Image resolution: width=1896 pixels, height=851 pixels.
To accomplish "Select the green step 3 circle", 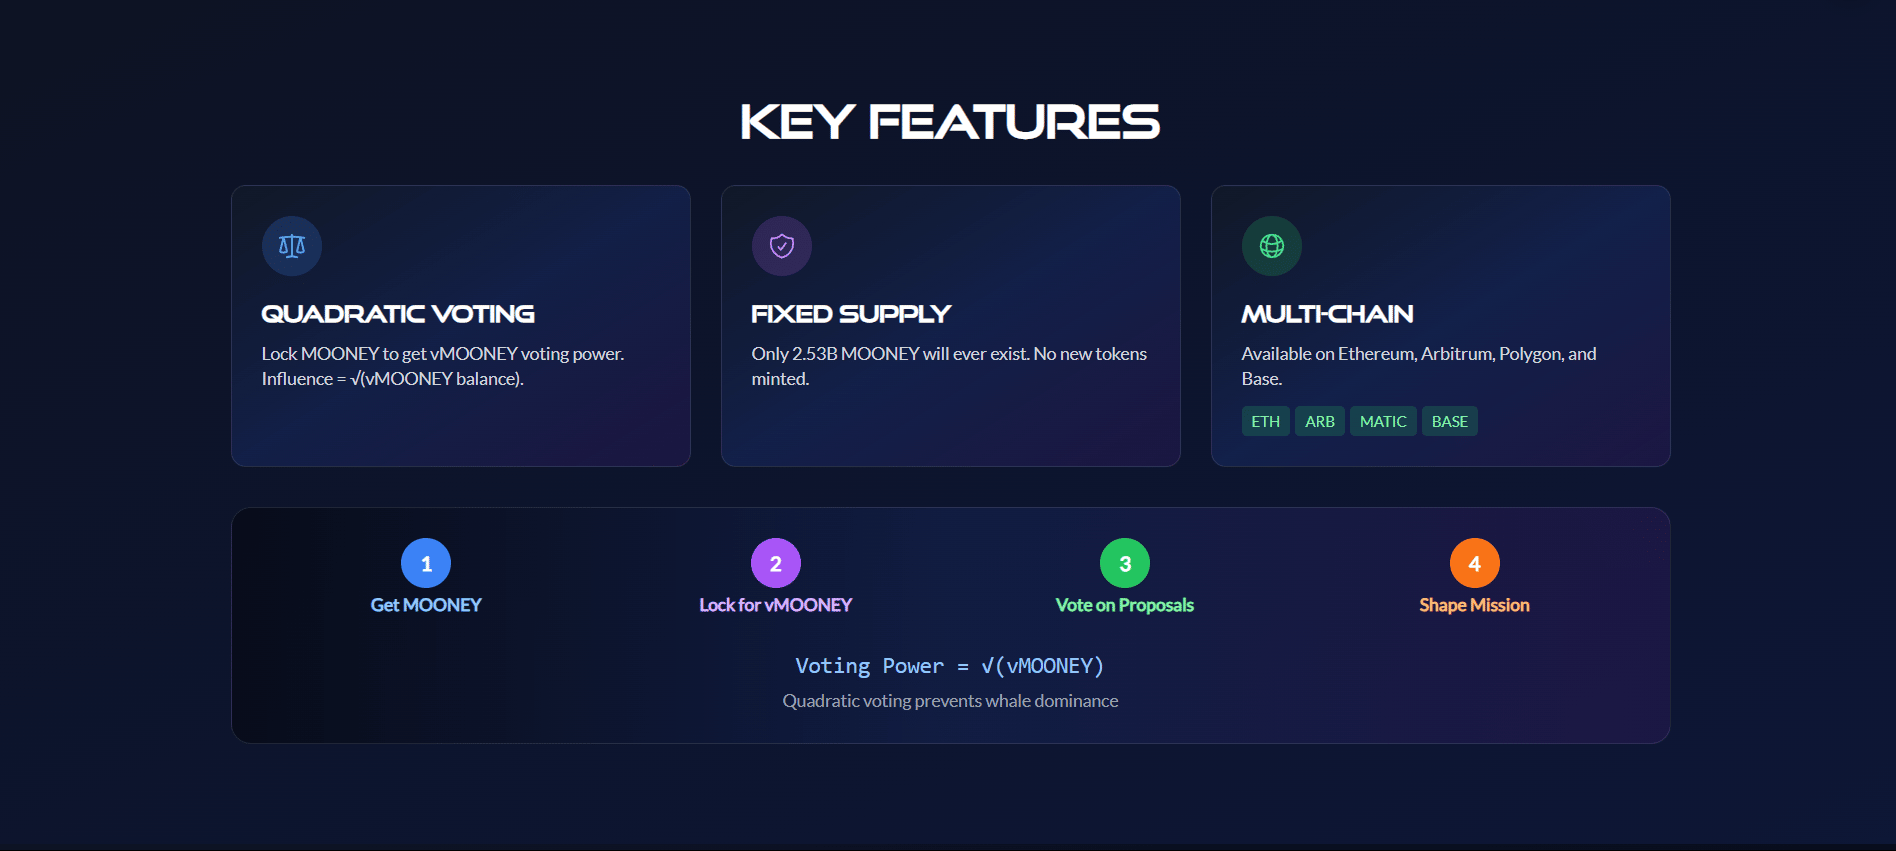I will 1125,564.
